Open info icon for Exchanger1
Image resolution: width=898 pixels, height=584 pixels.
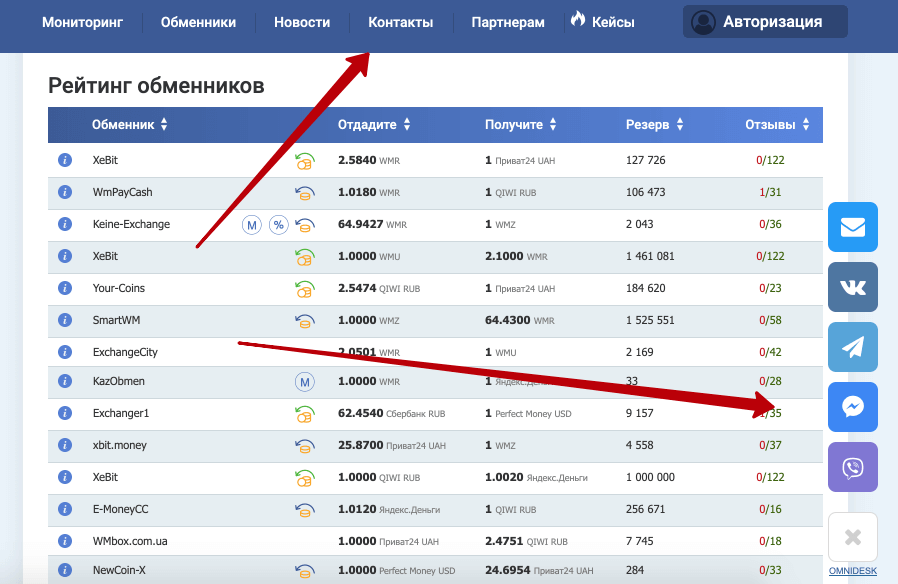coord(65,413)
